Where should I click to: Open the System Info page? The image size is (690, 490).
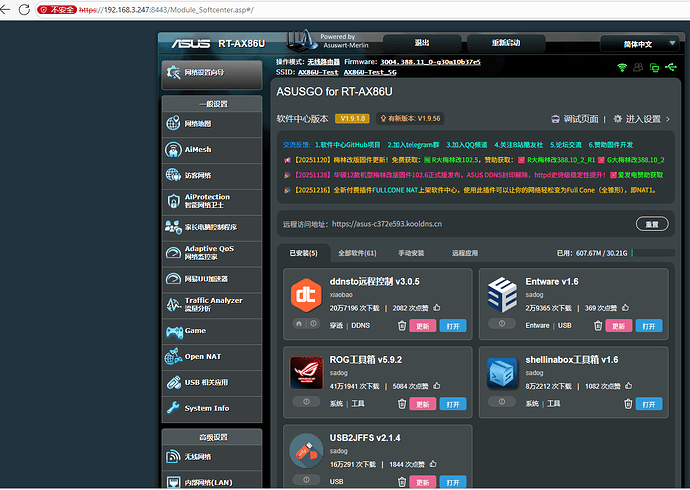click(212, 409)
